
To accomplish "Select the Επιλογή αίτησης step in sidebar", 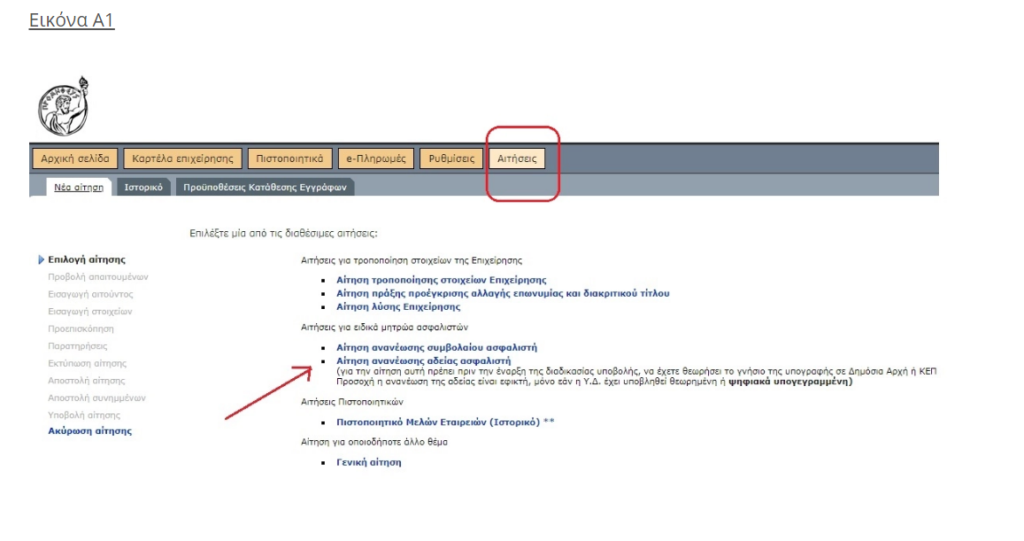I will pyautogui.click(x=86, y=260).
